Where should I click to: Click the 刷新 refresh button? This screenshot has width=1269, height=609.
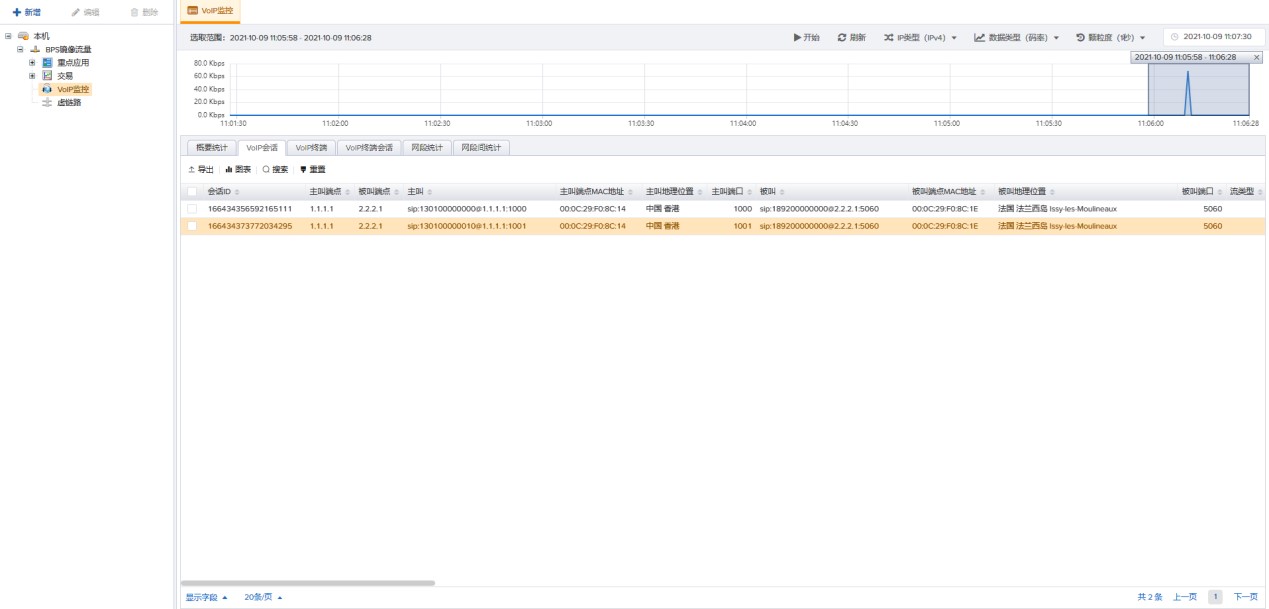point(852,37)
